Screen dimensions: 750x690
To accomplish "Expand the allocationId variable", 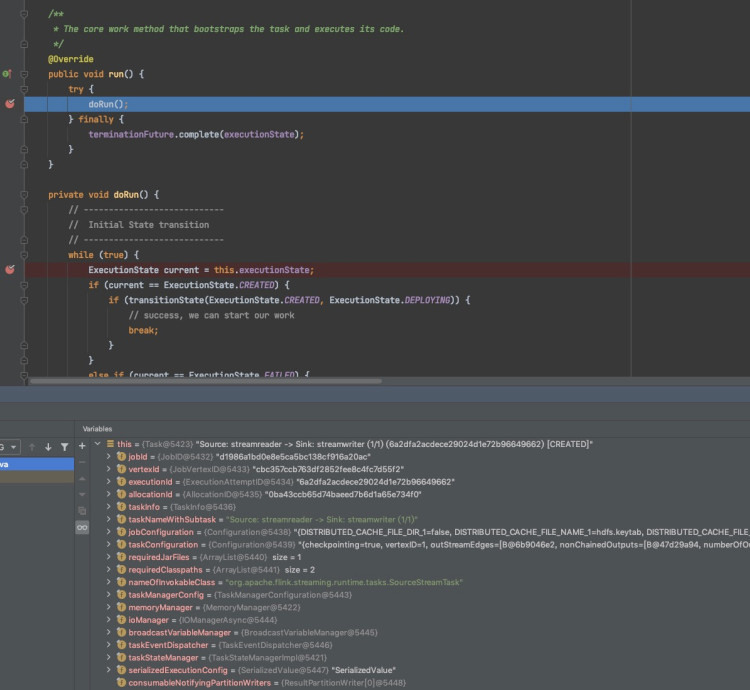I will 109,494.
